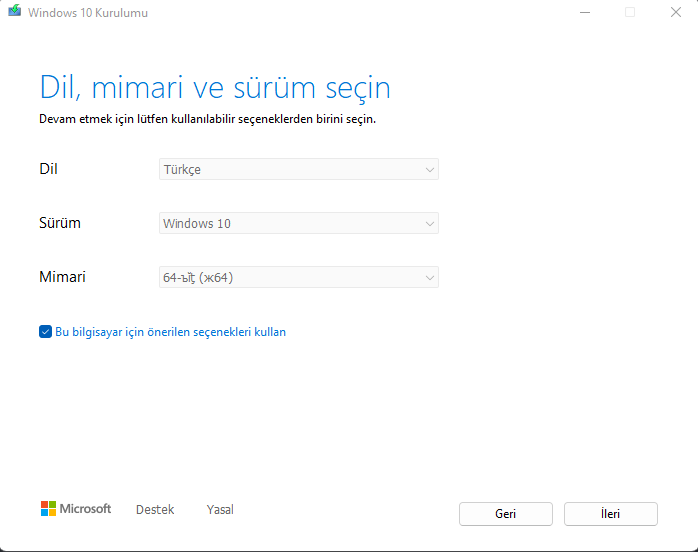Click the 'Devam etmek için lütfen' instruction text
This screenshot has height=552, width=698.
click(x=207, y=119)
